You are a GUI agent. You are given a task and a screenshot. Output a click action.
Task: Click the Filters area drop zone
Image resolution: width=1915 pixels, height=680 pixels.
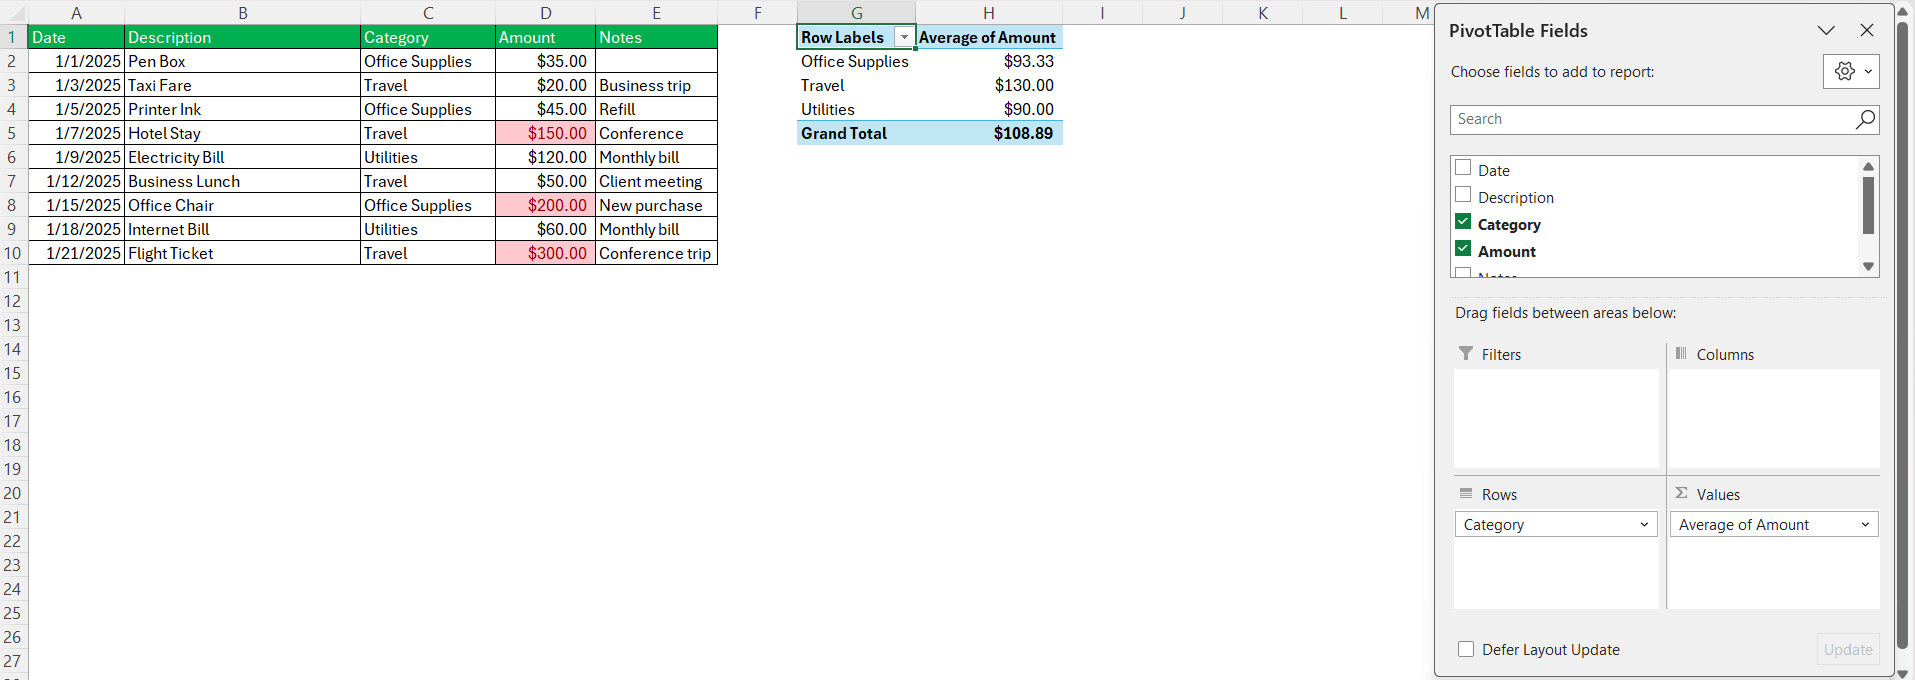[1556, 418]
